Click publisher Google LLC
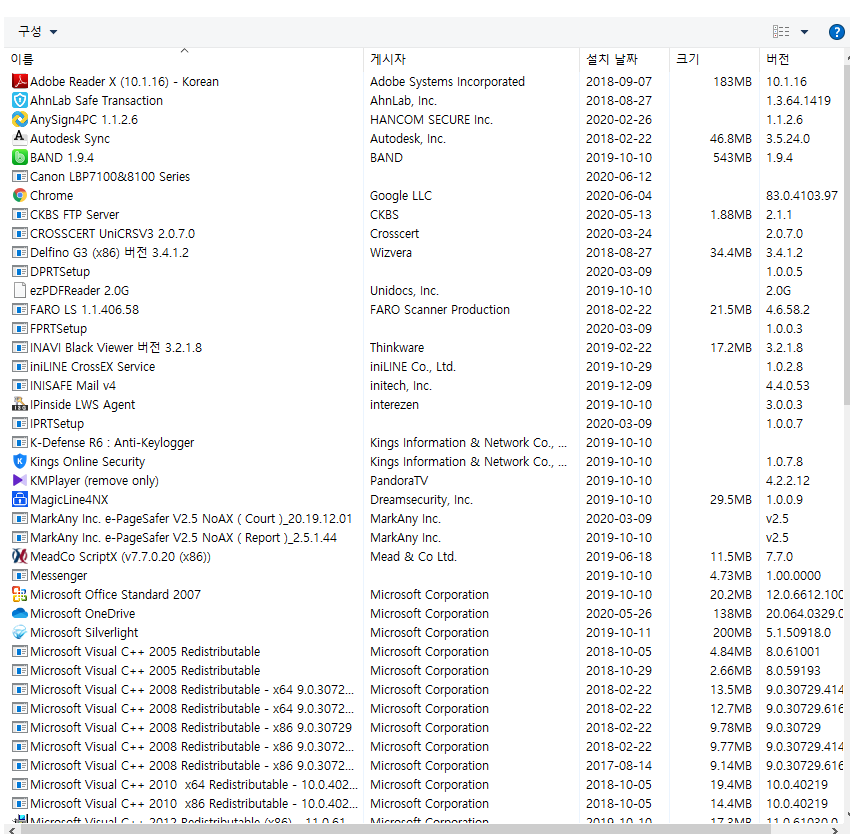Viewport: 850px width, 834px height. [x=401, y=195]
